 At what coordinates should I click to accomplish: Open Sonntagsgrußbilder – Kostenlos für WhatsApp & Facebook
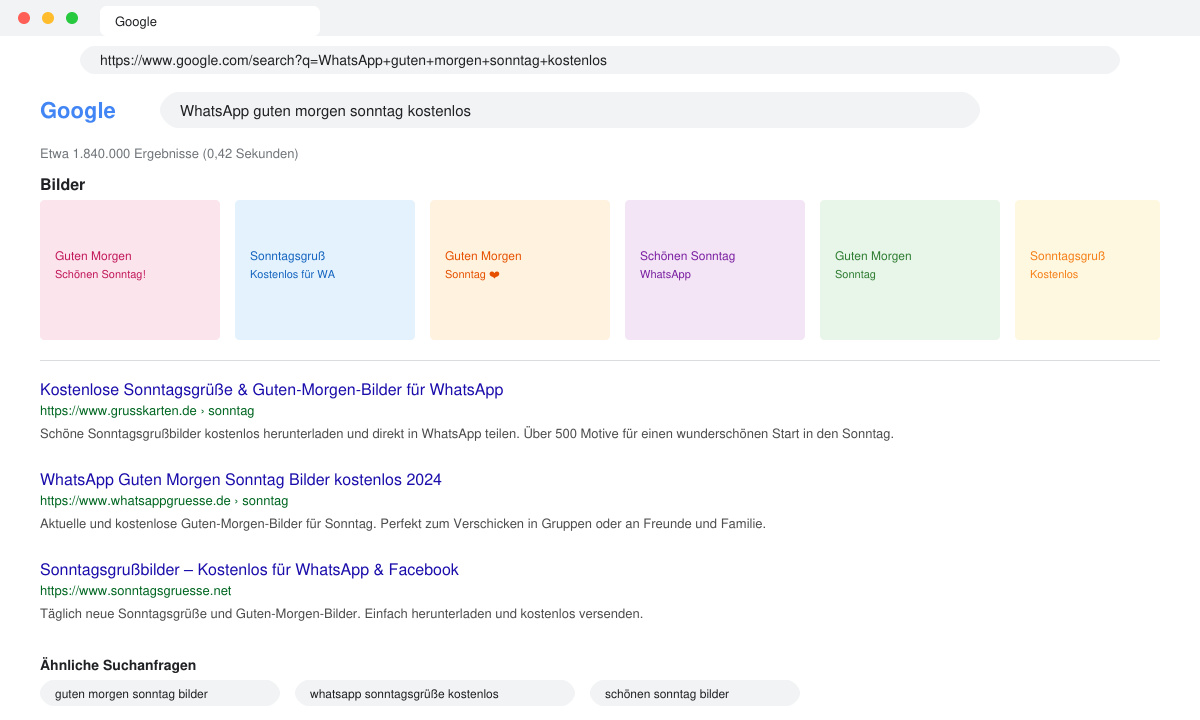(x=249, y=570)
